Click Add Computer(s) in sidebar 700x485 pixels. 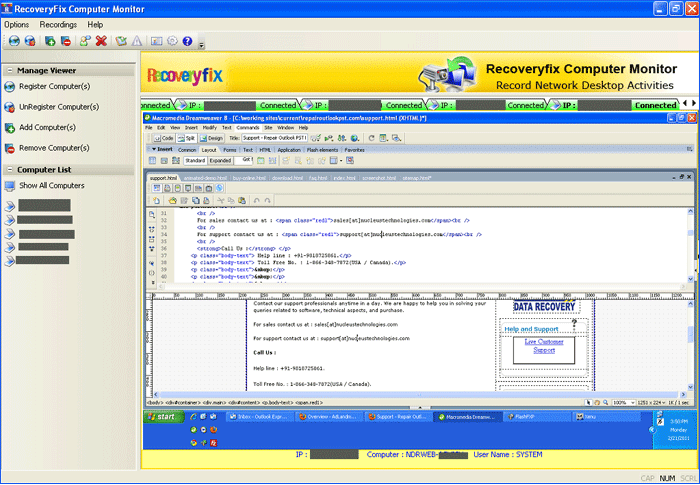coord(40,128)
